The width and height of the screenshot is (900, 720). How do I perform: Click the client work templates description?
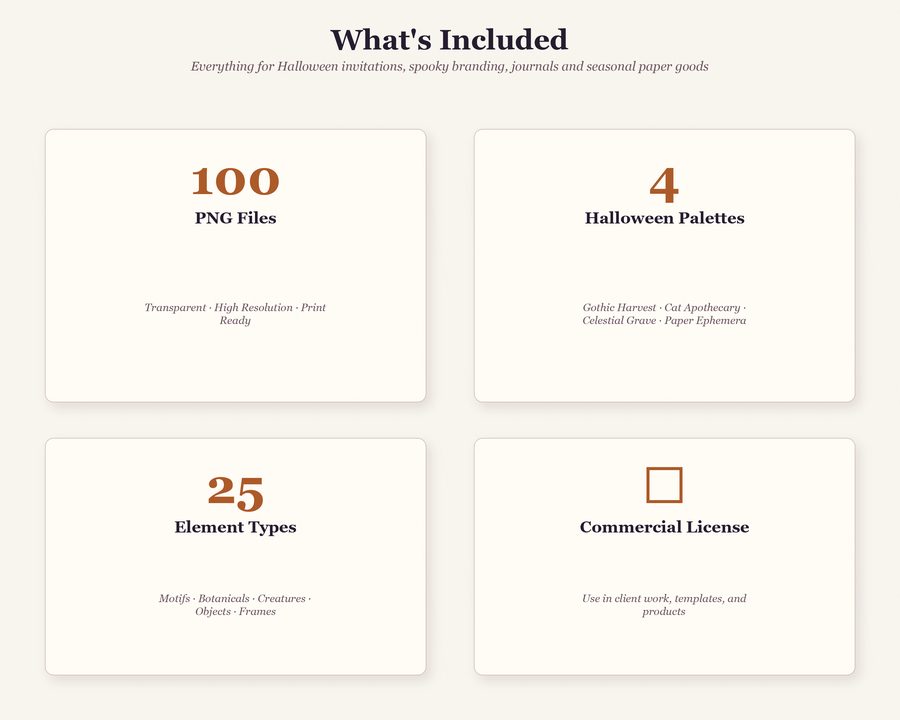(x=664, y=605)
